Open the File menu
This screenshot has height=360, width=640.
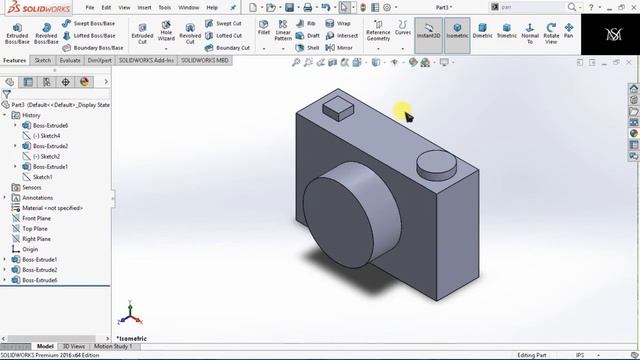click(x=90, y=7)
